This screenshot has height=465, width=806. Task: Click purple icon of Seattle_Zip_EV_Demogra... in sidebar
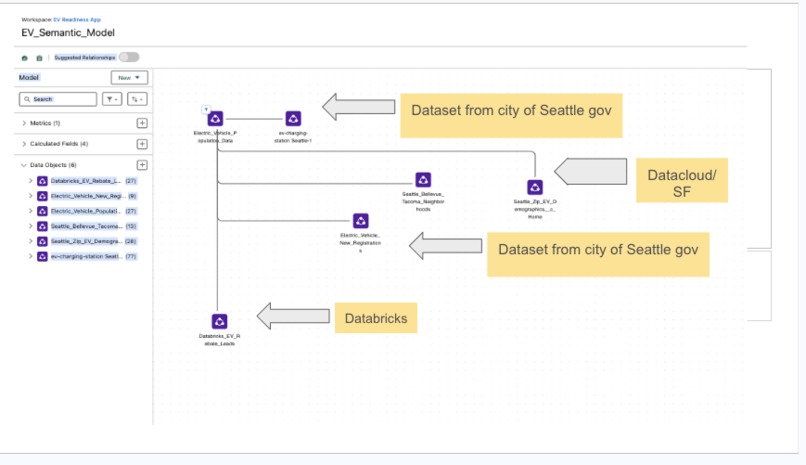click(x=43, y=241)
